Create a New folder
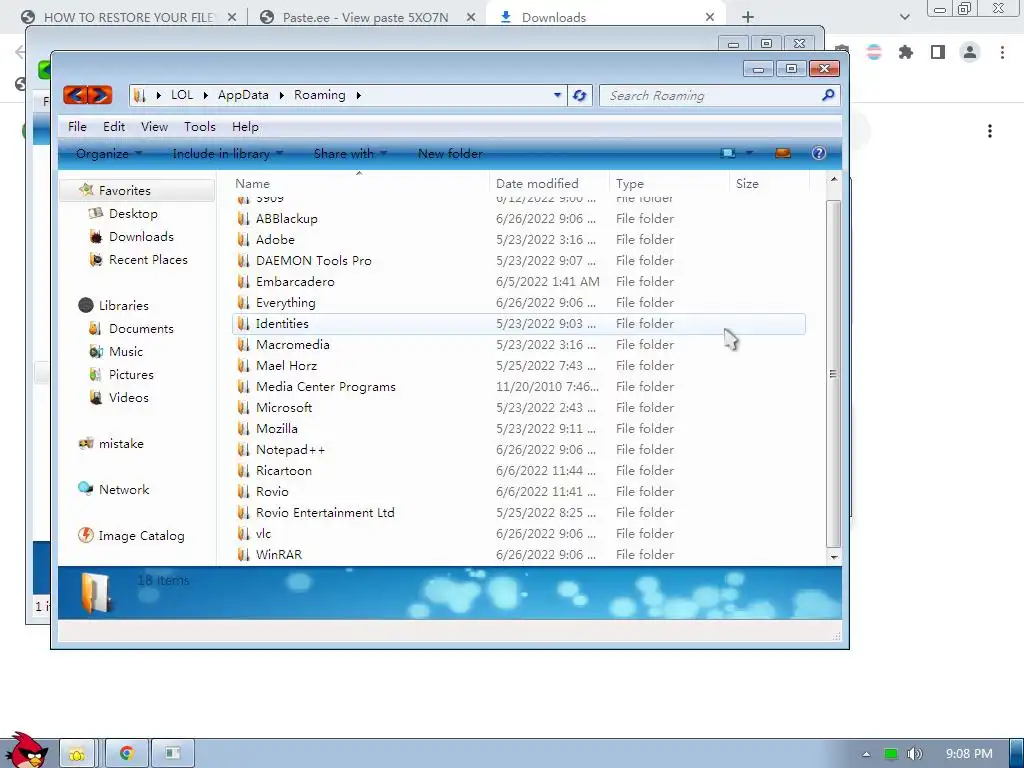1024x768 pixels. pos(451,153)
